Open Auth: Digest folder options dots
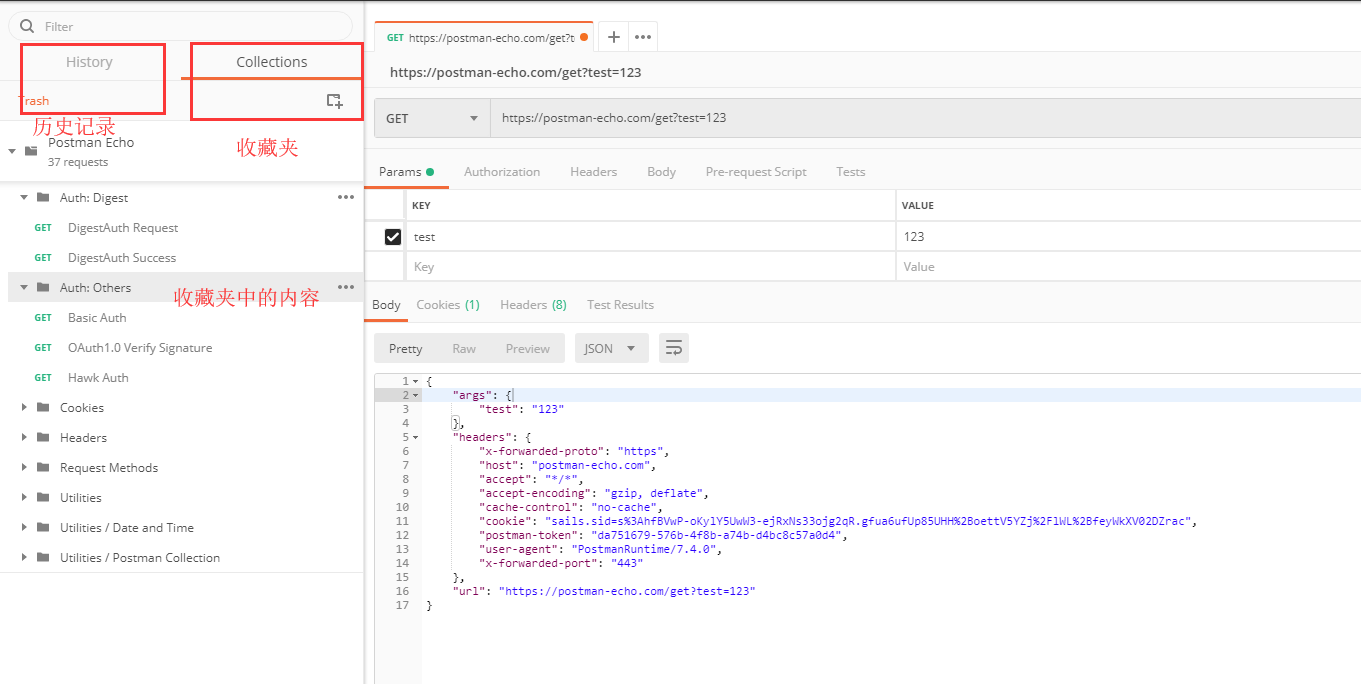The height and width of the screenshot is (684, 1361). pos(346,197)
